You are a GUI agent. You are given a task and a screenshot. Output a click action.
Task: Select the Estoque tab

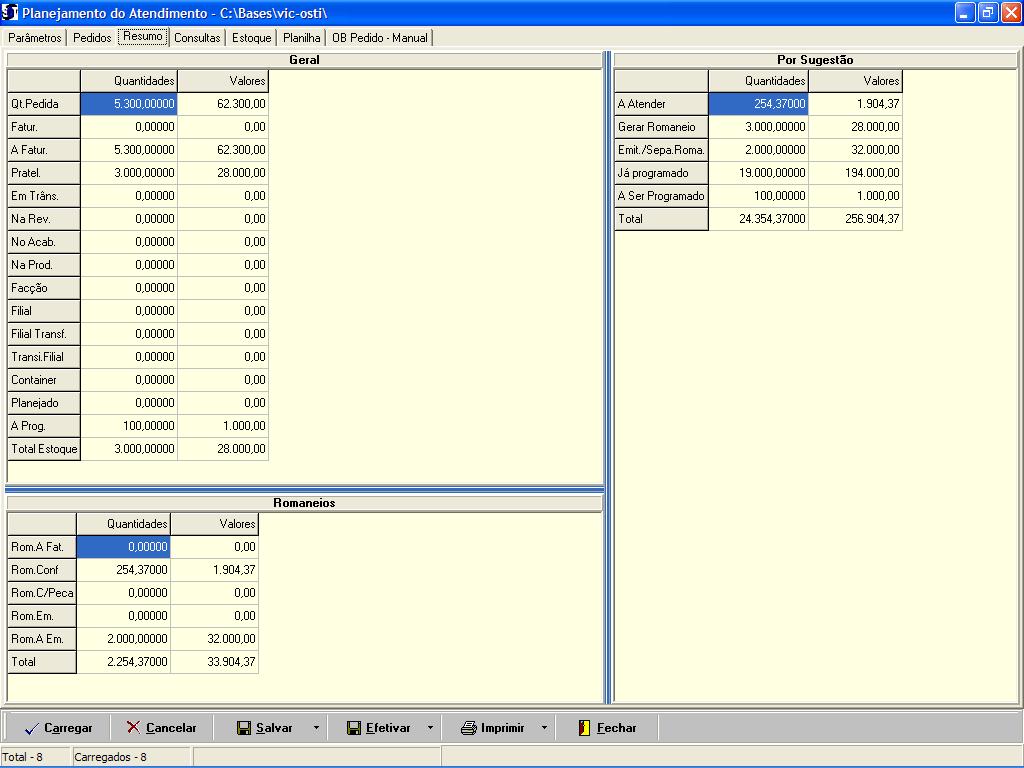click(251, 38)
